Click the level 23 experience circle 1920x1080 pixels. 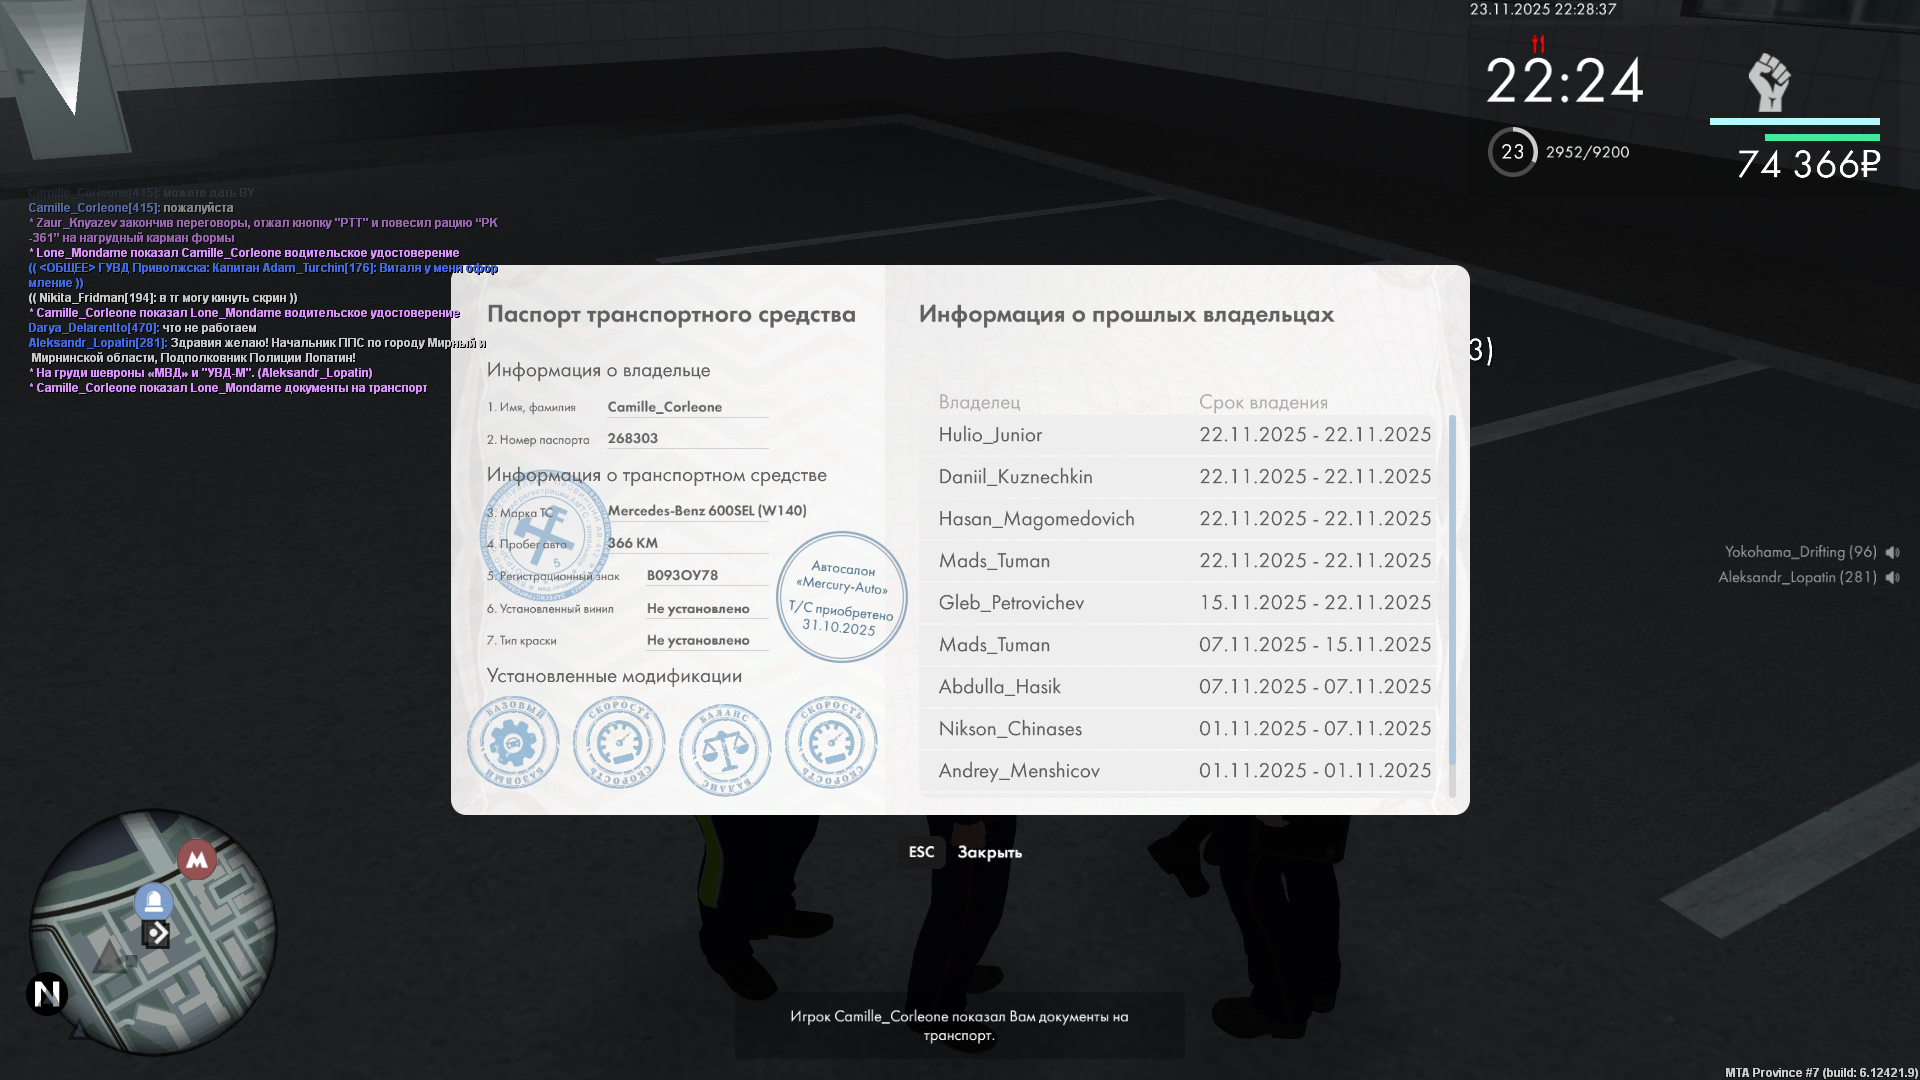pos(1512,152)
